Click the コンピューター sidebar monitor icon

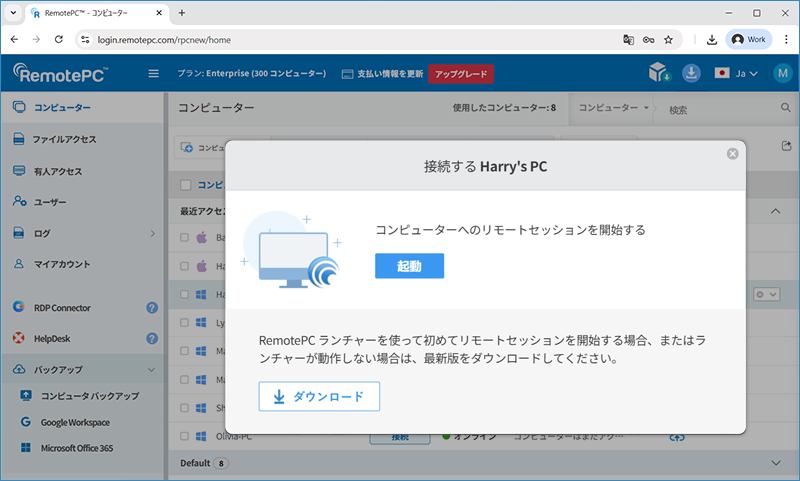[19, 107]
